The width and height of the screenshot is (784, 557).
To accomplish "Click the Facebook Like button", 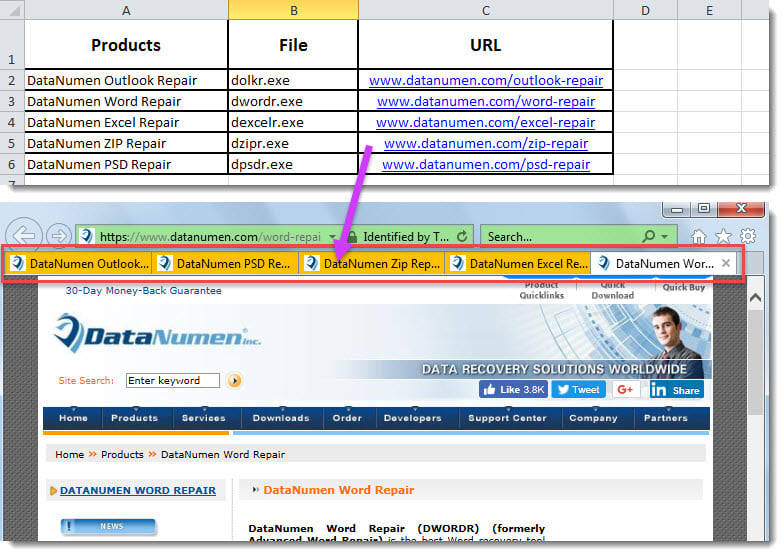I will tap(513, 390).
